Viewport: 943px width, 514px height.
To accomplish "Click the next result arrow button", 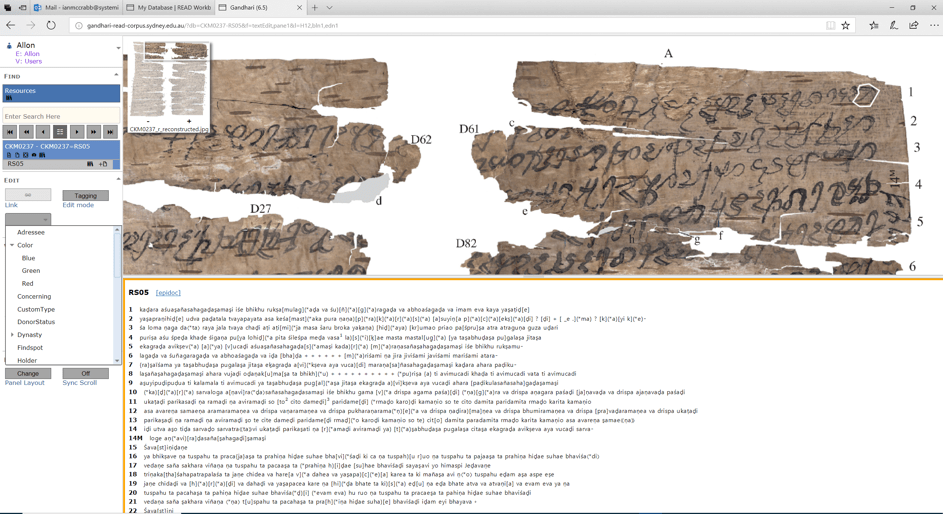I will (x=77, y=132).
